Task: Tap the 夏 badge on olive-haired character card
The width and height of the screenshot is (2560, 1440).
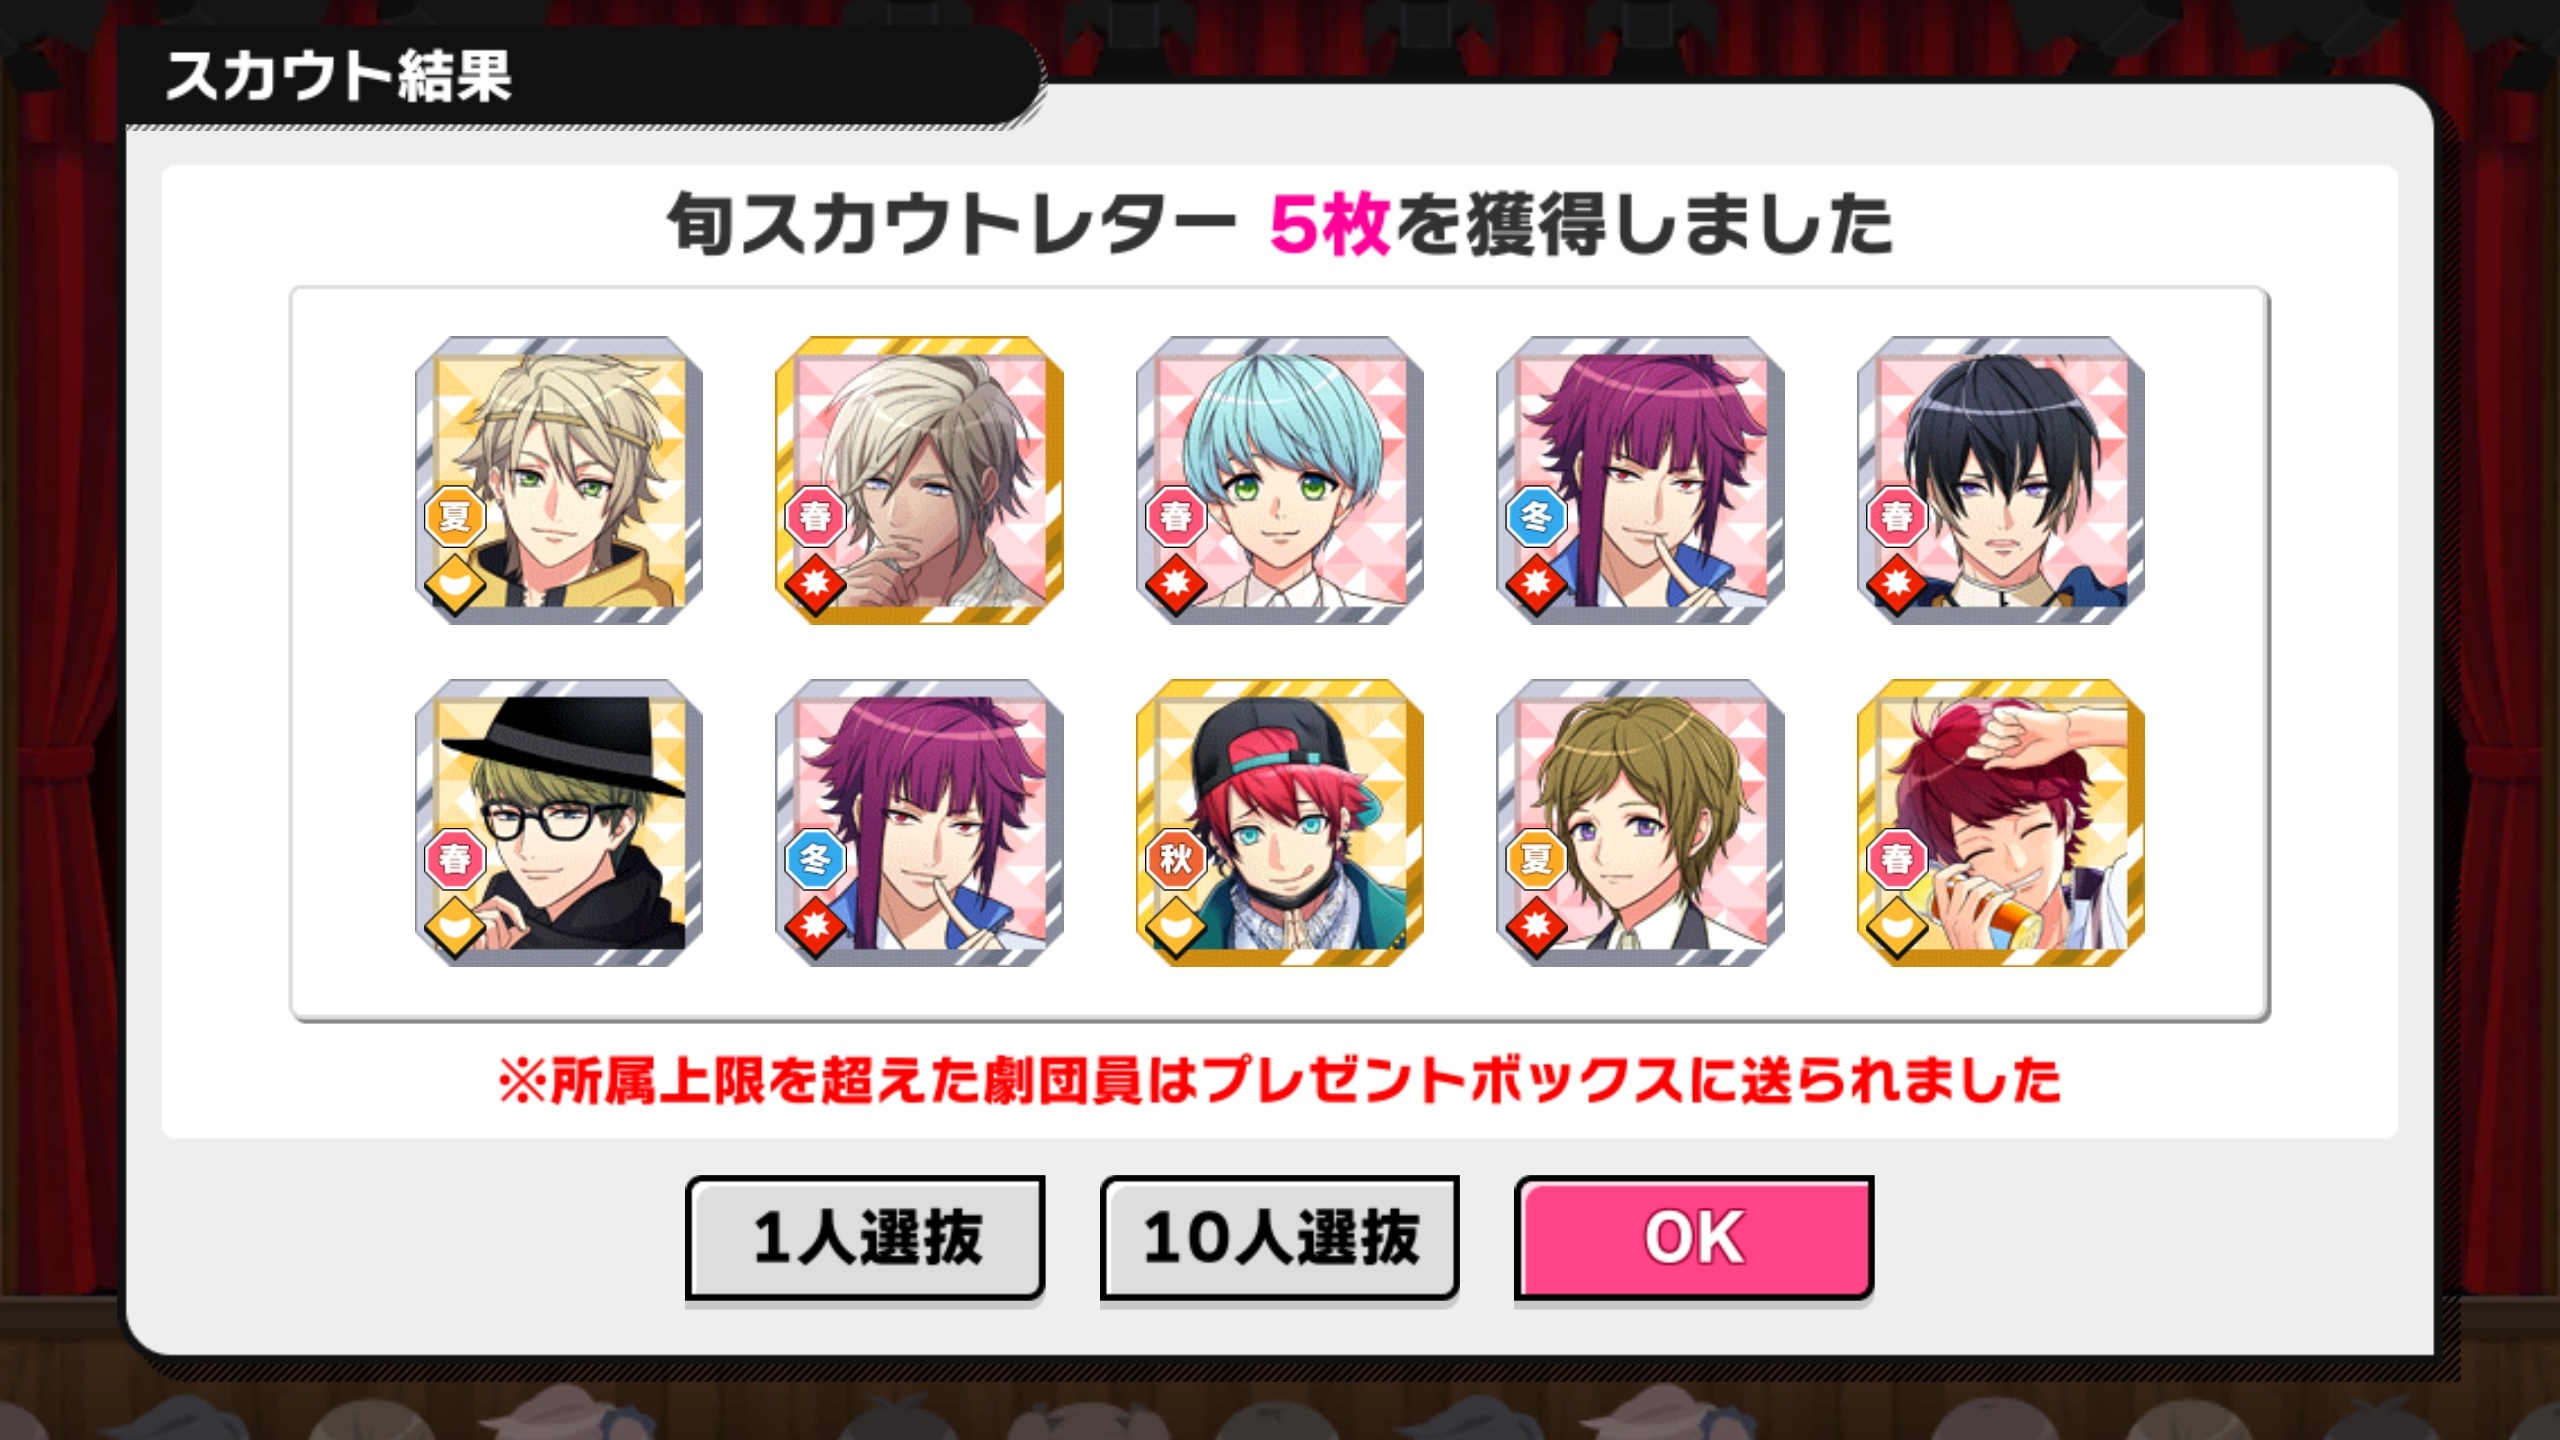Action: pos(1536,859)
